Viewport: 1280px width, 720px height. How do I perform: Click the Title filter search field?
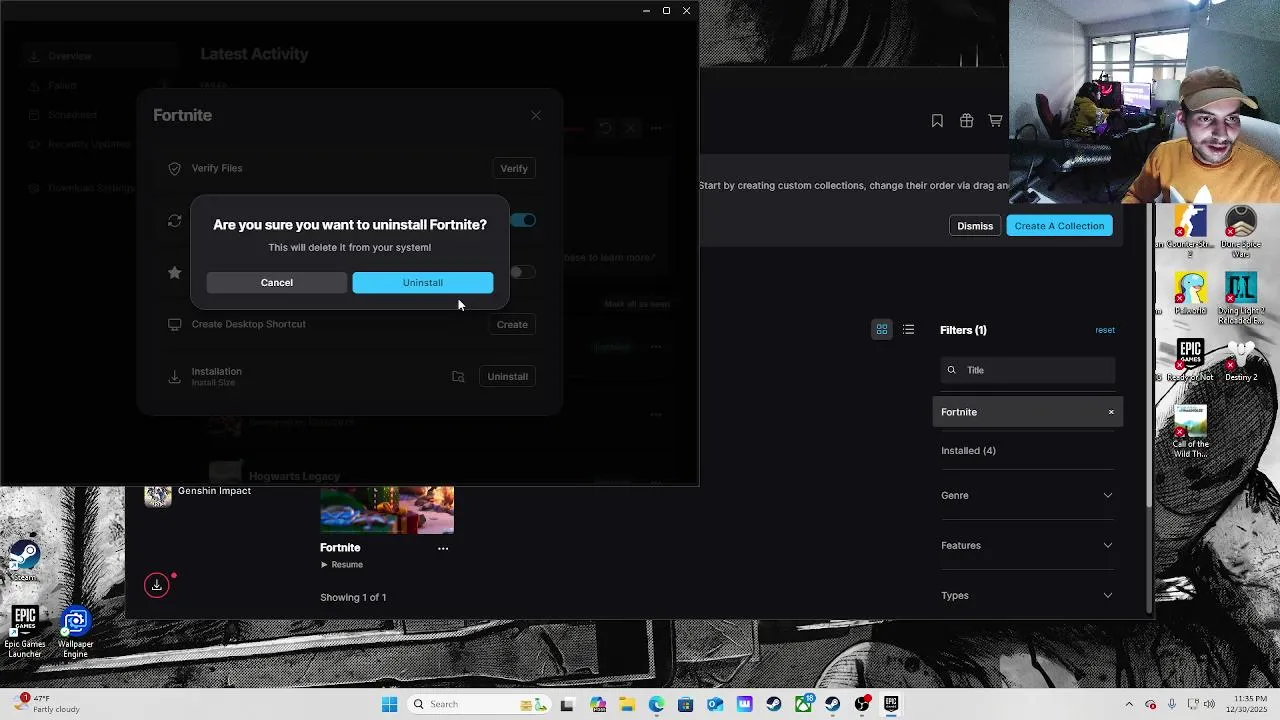coord(1028,370)
